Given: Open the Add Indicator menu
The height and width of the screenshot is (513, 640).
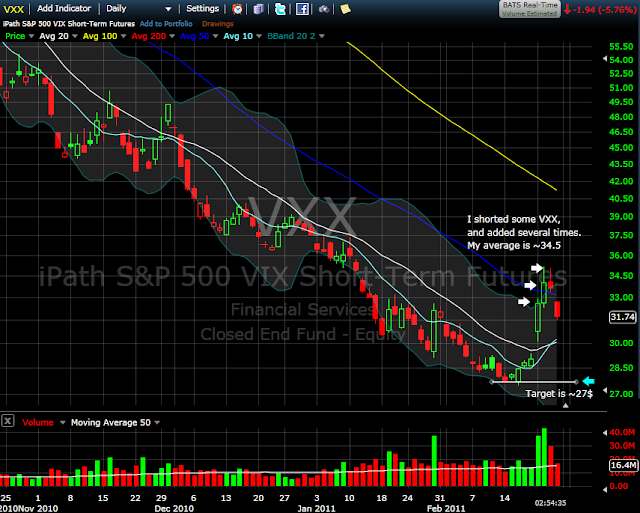Looking at the screenshot, I should coord(64,9).
